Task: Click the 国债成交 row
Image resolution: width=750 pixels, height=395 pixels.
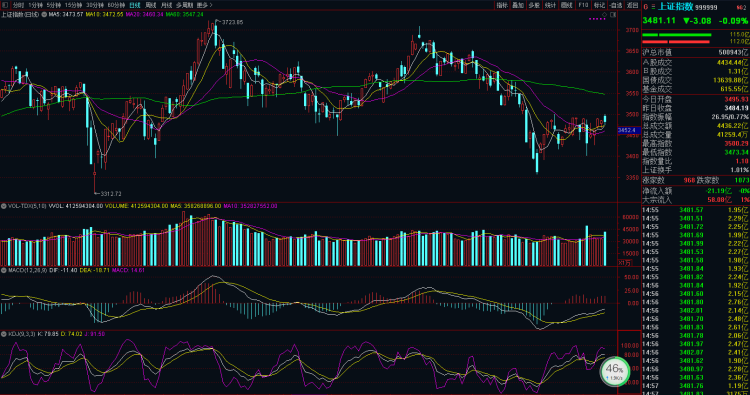Action: [x=695, y=80]
